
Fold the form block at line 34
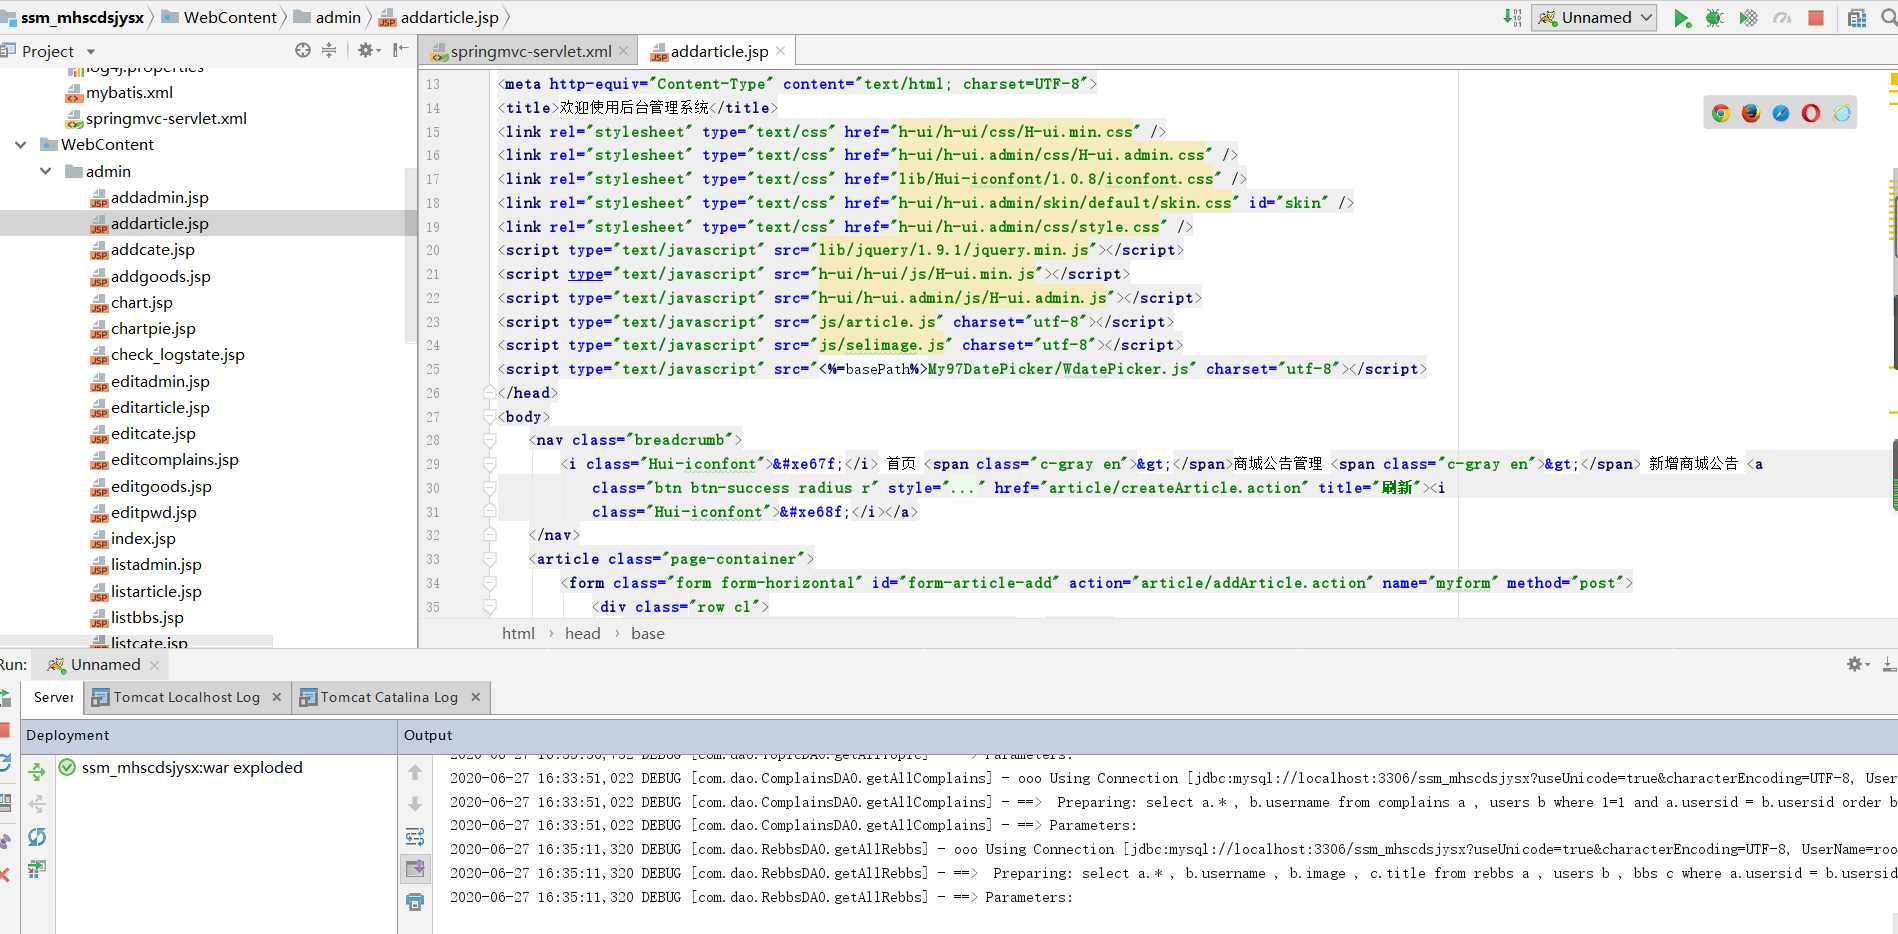[x=489, y=583]
